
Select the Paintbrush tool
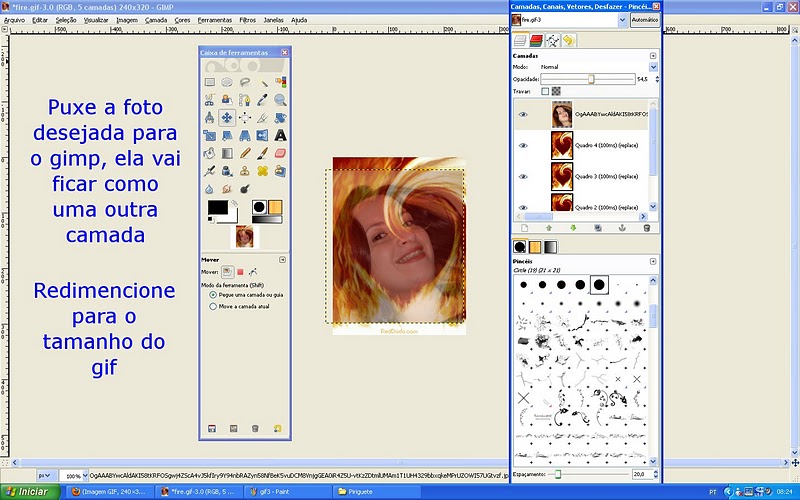263,153
